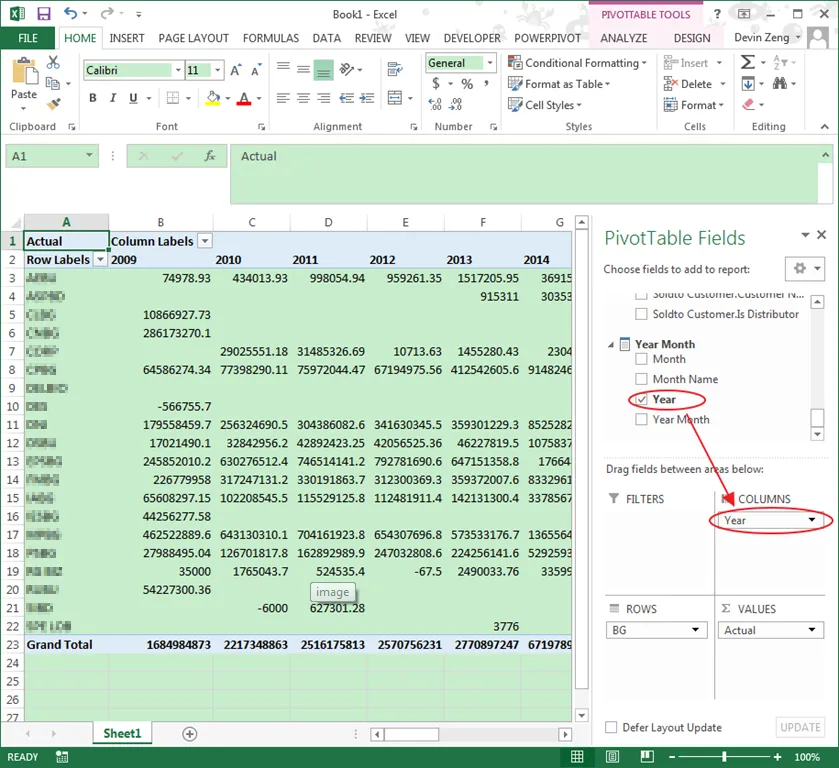This screenshot has width=839, height=768.
Task: Open the font size dropdown
Action: pyautogui.click(x=218, y=70)
